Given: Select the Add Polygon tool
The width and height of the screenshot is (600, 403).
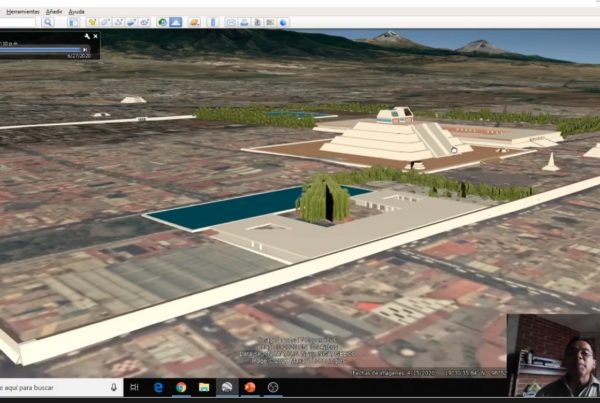Looking at the screenshot, I should tap(105, 21).
